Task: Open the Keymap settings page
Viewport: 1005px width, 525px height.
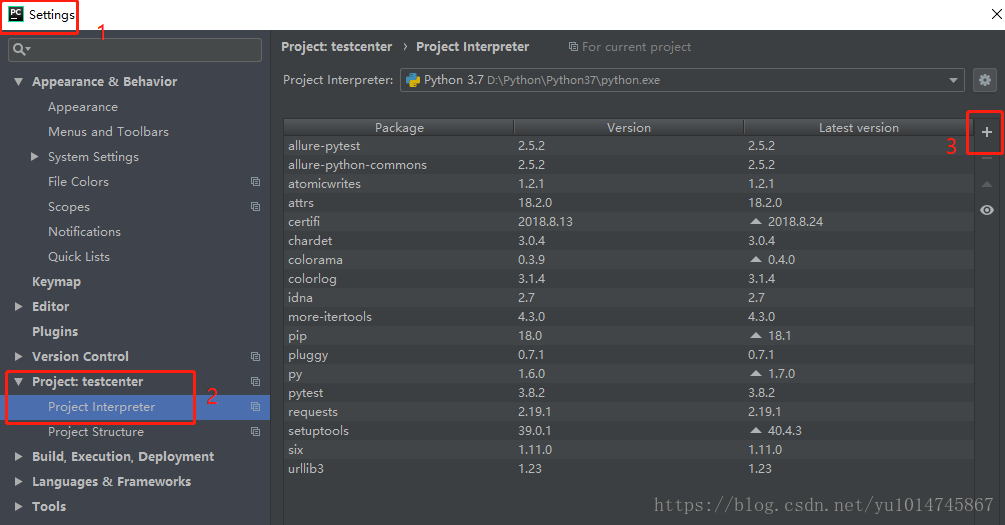Action: pyautogui.click(x=56, y=281)
